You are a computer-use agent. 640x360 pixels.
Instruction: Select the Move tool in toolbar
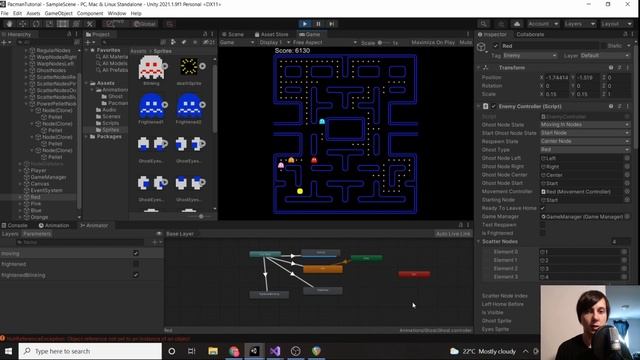click(x=22, y=24)
